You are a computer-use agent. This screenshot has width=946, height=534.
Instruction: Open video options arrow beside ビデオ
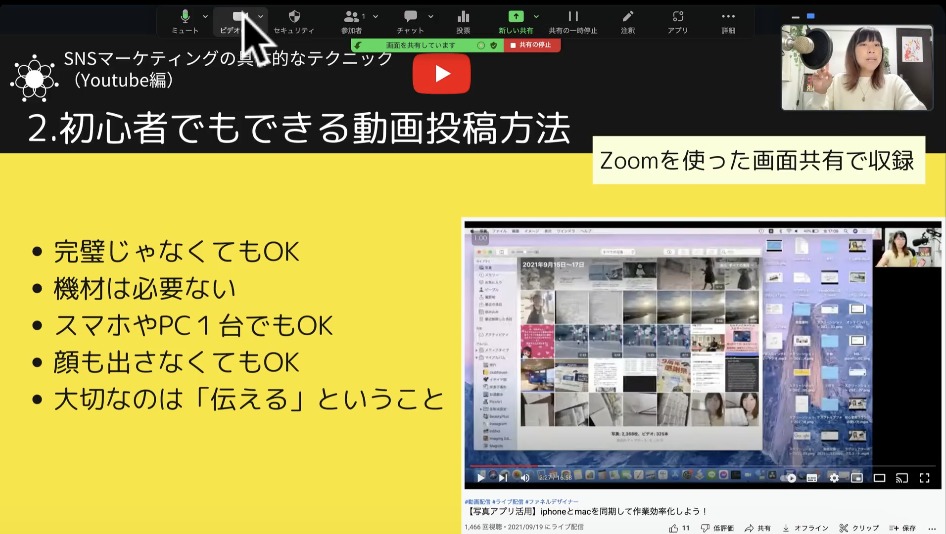click(x=260, y=16)
